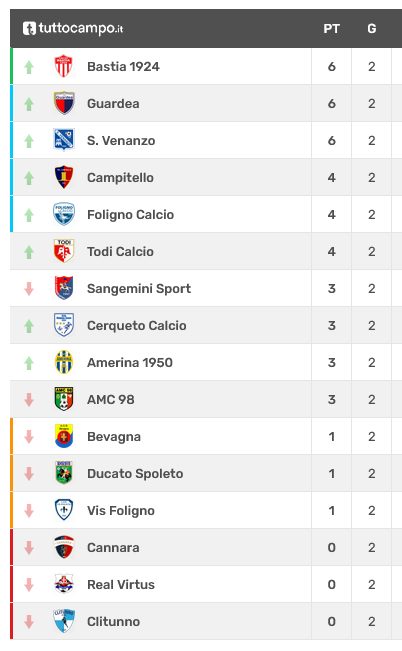
Task: Open the tuttocampo.it logo link
Action: pyautogui.click(x=73, y=28)
